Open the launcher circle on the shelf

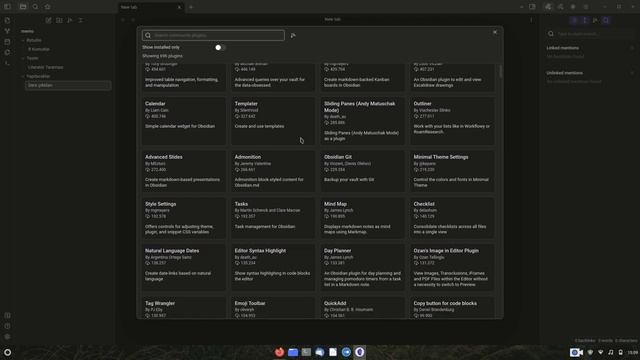[7, 352]
